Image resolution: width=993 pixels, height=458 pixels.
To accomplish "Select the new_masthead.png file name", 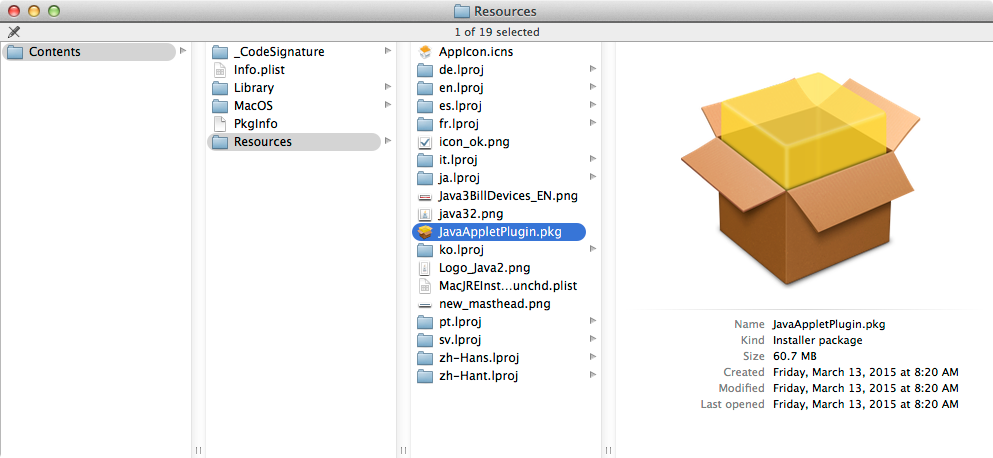I will click(495, 304).
